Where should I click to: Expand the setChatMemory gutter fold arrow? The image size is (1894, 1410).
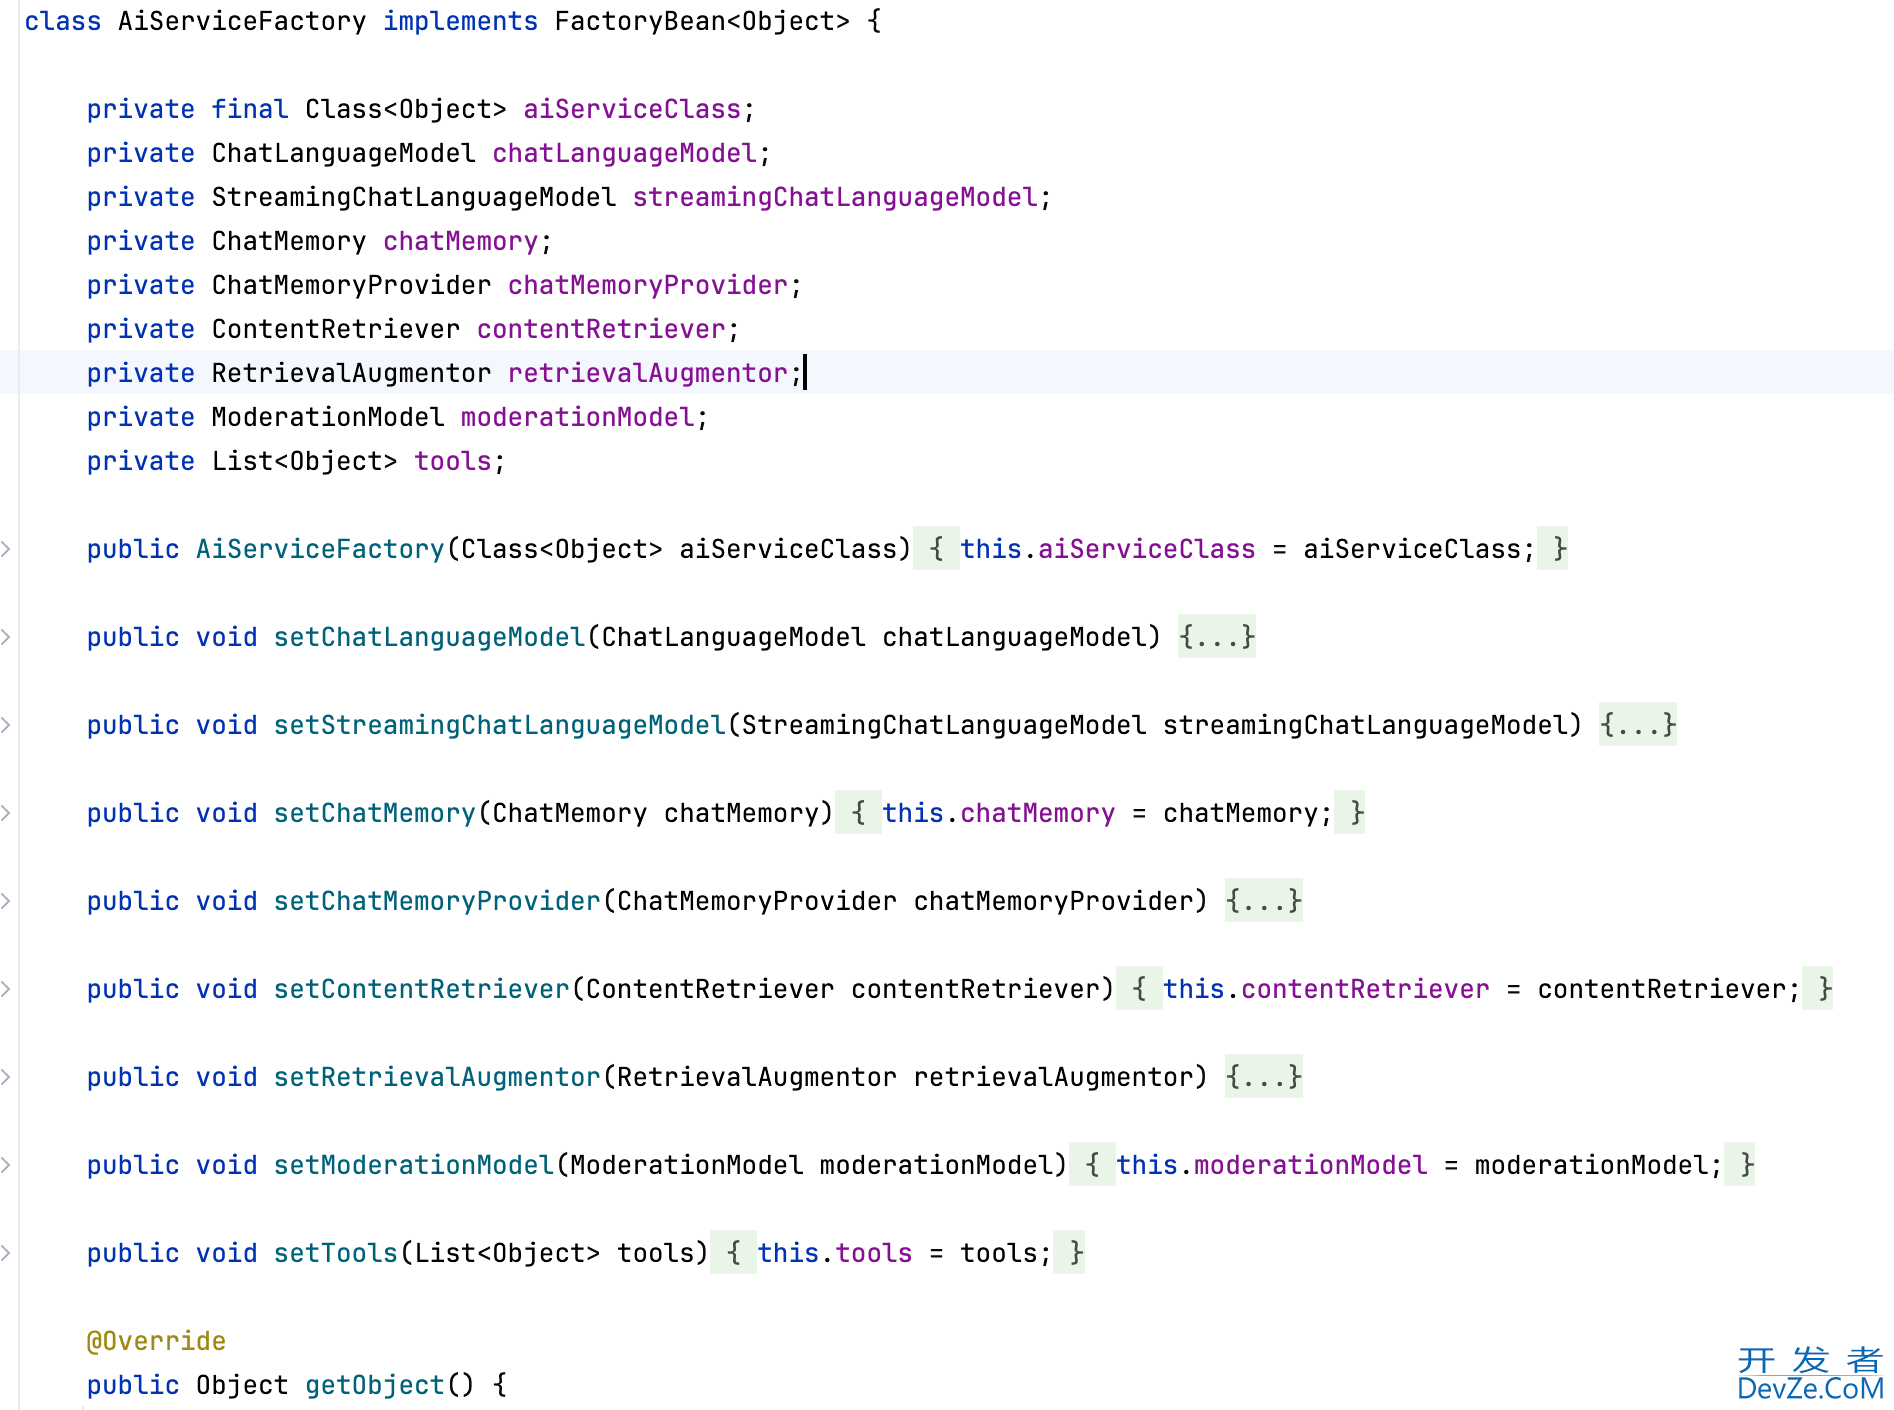[6, 813]
